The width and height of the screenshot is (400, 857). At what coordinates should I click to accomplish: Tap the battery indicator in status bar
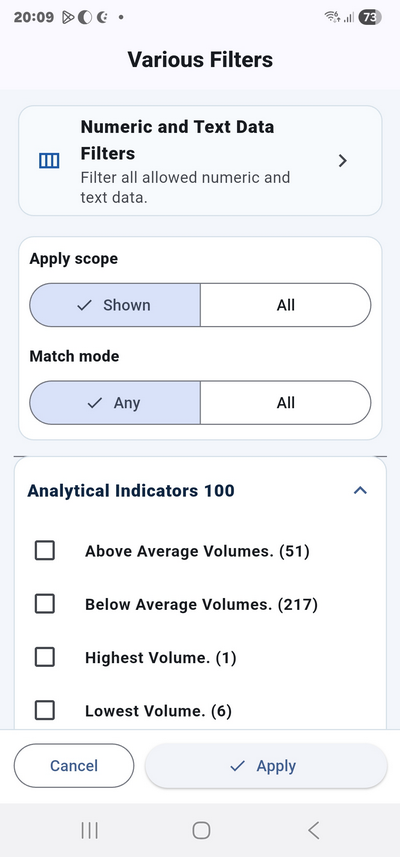click(370, 17)
